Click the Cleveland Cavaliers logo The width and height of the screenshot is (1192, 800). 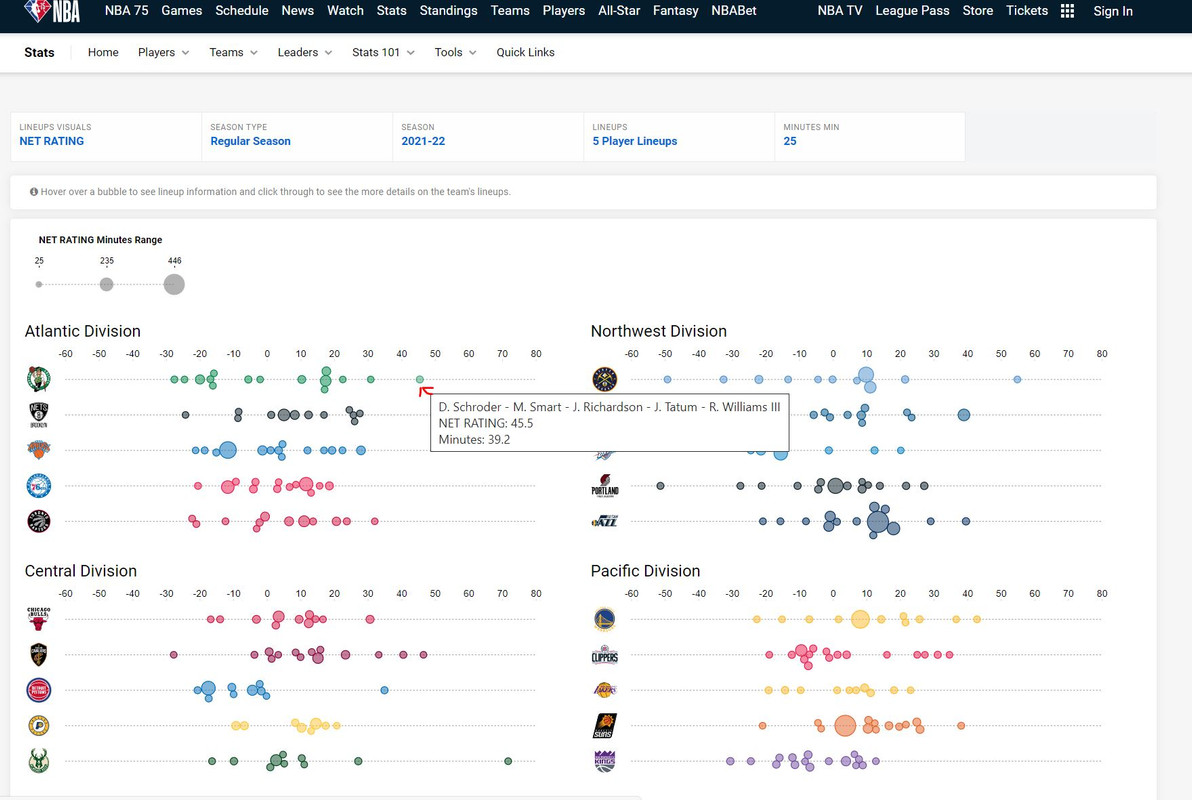tap(39, 654)
